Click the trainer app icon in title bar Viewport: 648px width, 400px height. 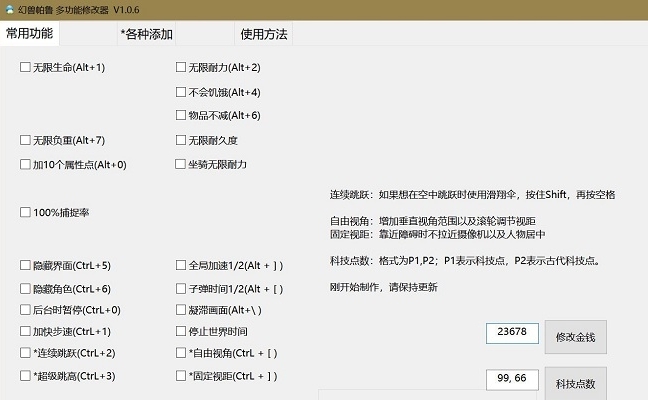(x=9, y=10)
